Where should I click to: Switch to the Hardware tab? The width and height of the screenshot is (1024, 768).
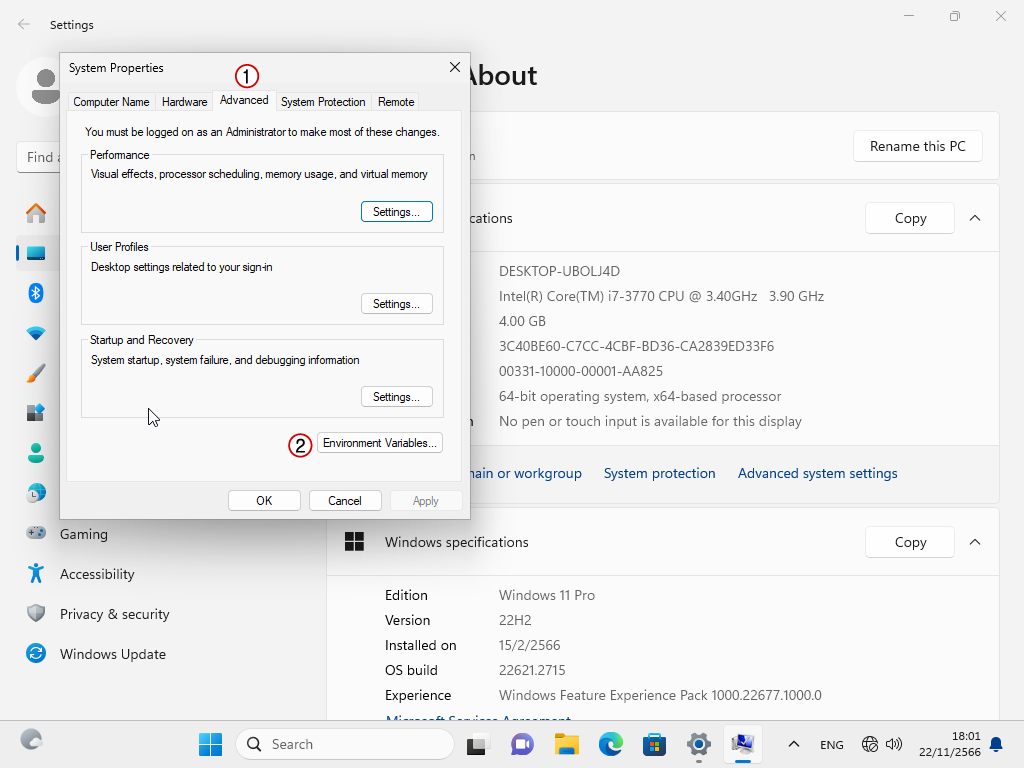click(185, 102)
